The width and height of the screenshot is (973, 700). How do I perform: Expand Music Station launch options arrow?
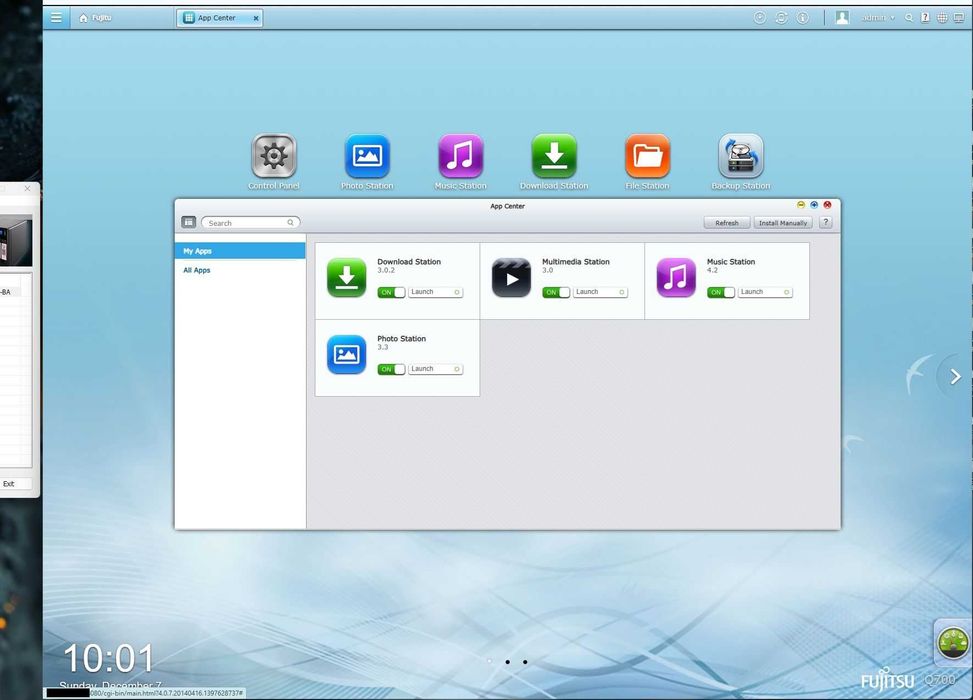click(787, 292)
